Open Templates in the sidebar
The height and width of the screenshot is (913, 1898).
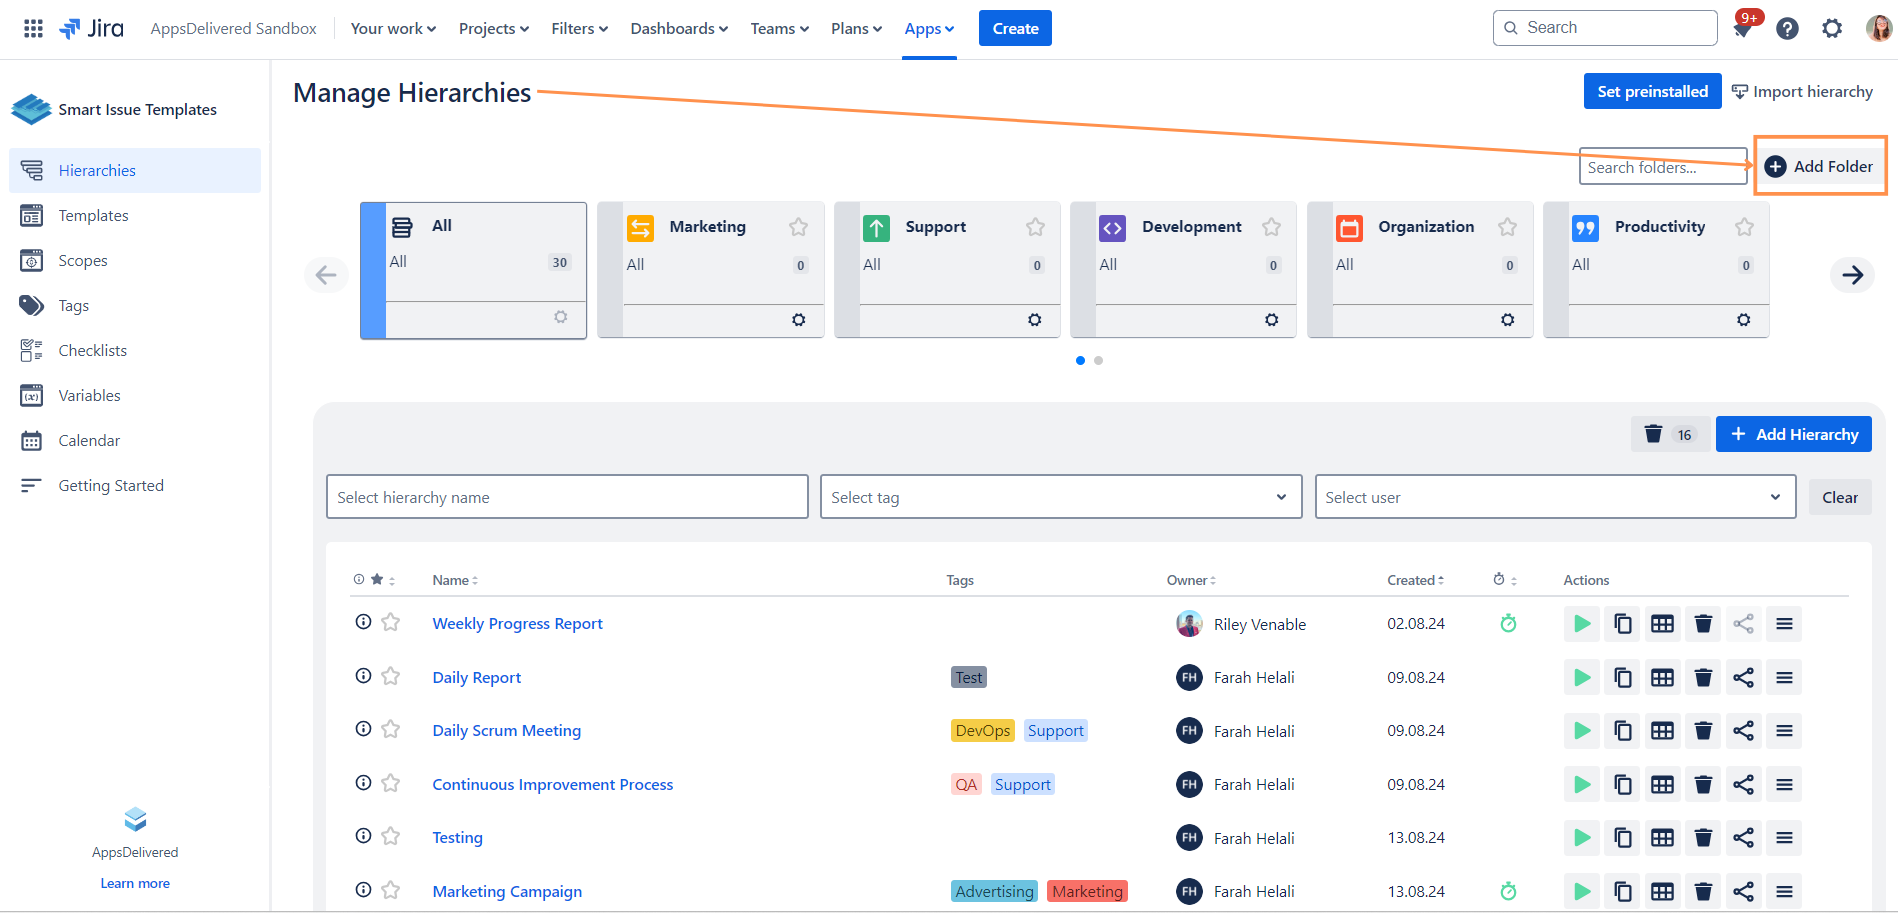tap(93, 216)
